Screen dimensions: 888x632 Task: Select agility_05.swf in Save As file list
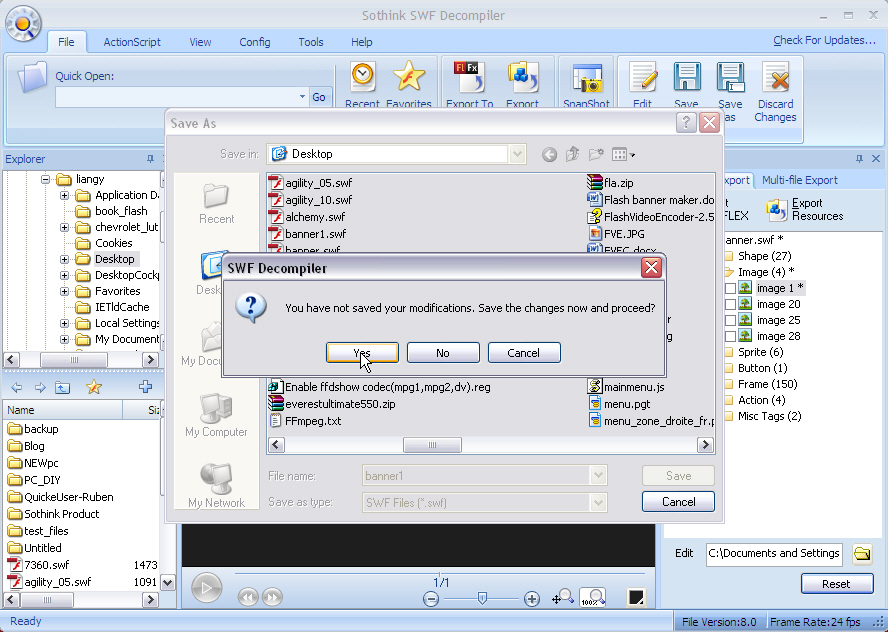pos(310,183)
